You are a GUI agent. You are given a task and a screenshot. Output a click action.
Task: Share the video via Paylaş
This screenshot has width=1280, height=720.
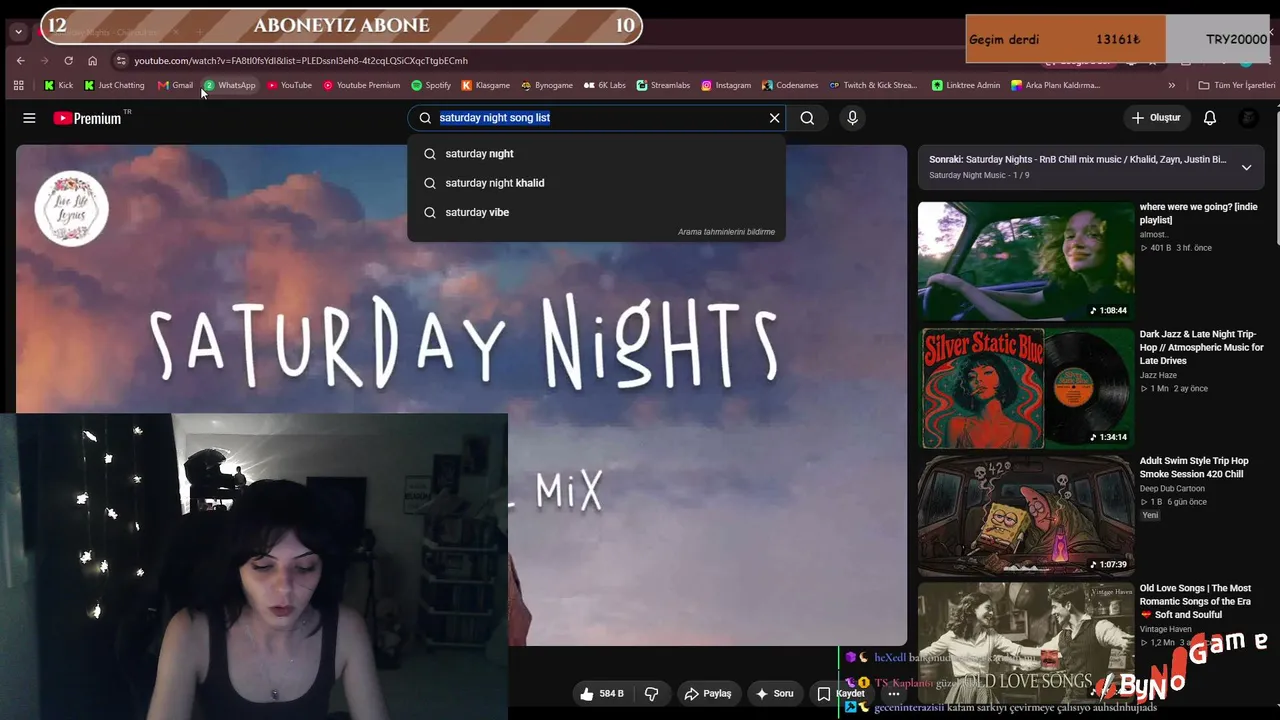pos(707,694)
